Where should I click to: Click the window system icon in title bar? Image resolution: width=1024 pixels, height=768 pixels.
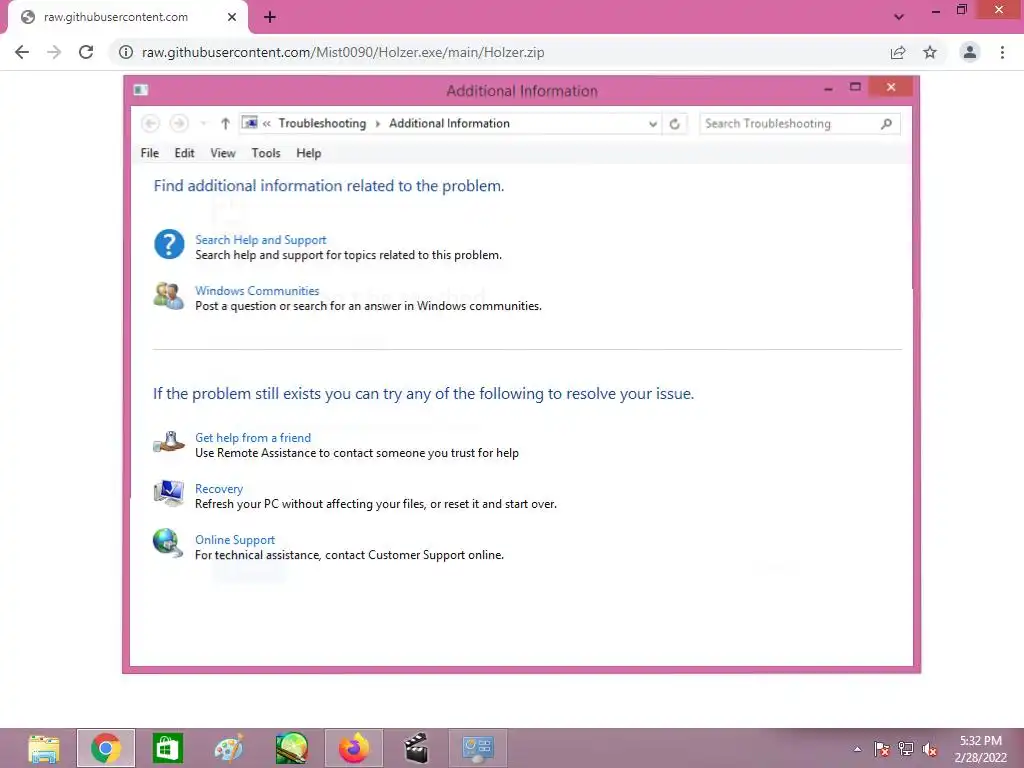click(140, 90)
